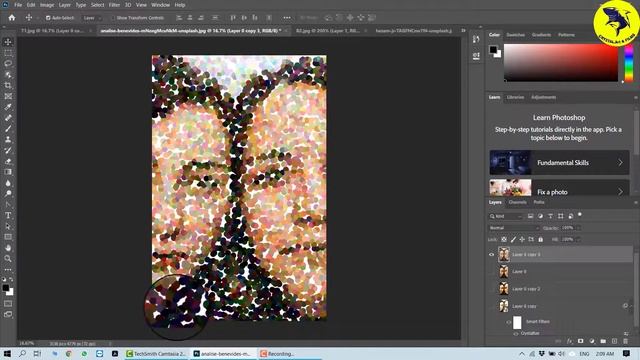The width and height of the screenshot is (640, 360).
Task: Open the Opacity value dropdown arrow
Action: click(578, 228)
